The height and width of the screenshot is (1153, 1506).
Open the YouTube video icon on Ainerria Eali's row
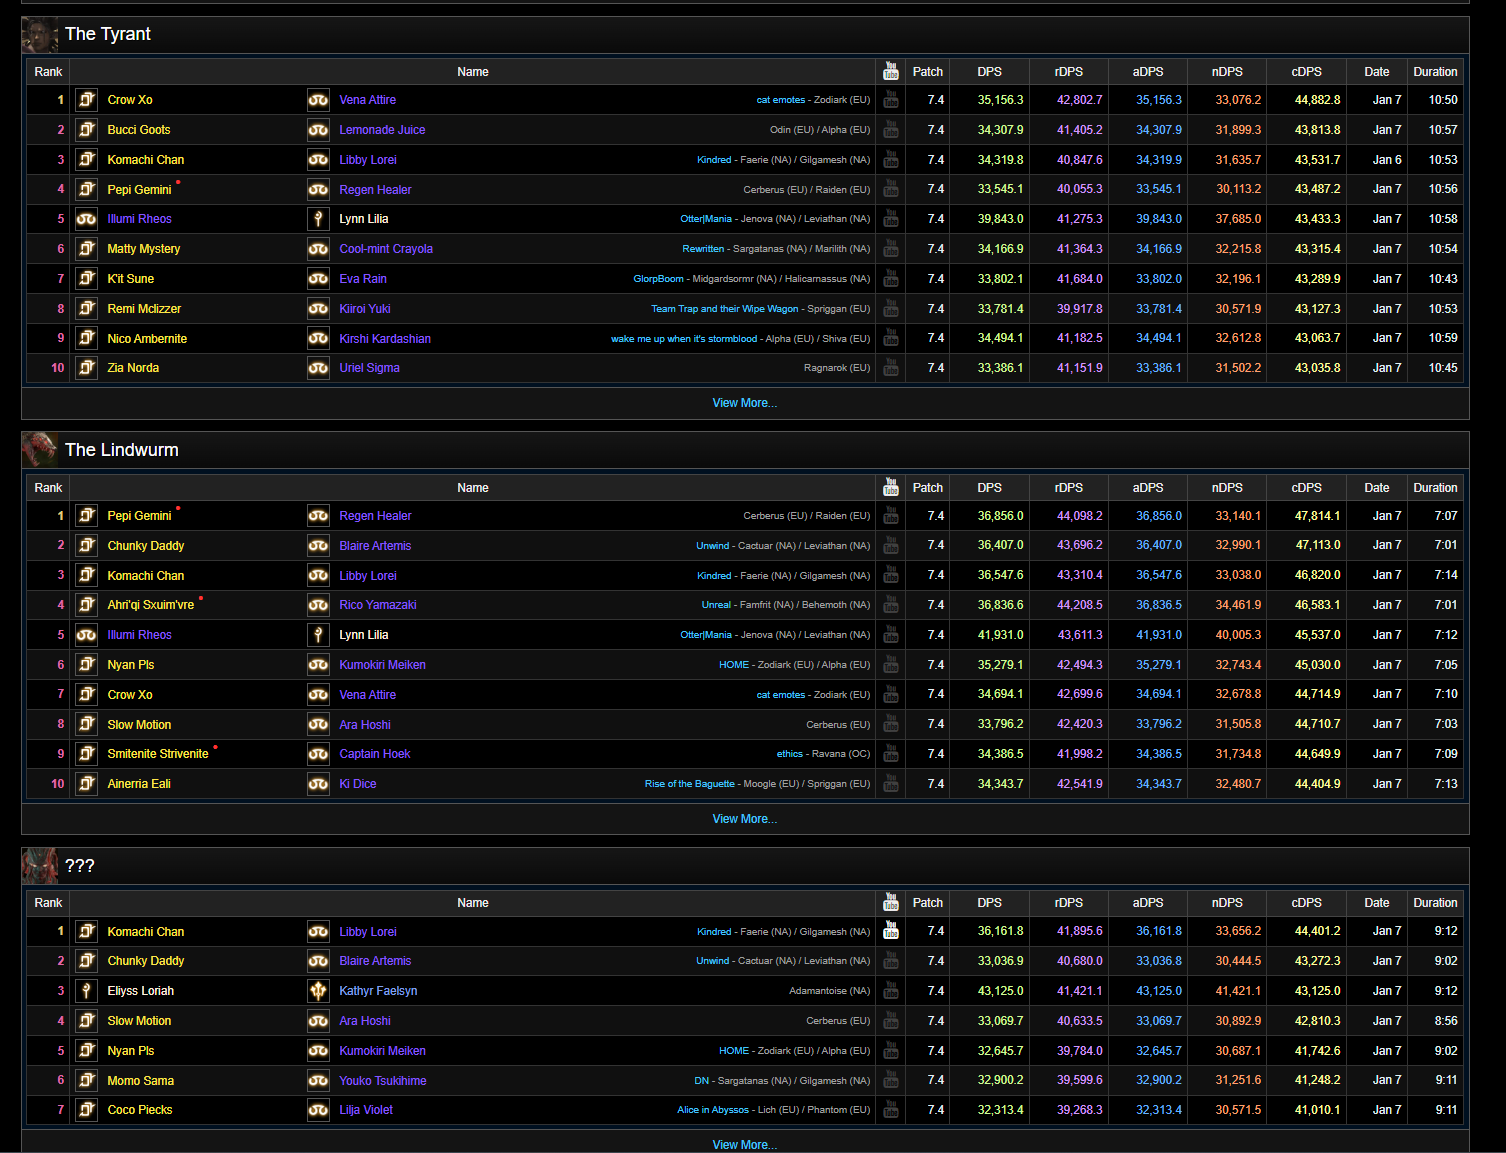(891, 783)
